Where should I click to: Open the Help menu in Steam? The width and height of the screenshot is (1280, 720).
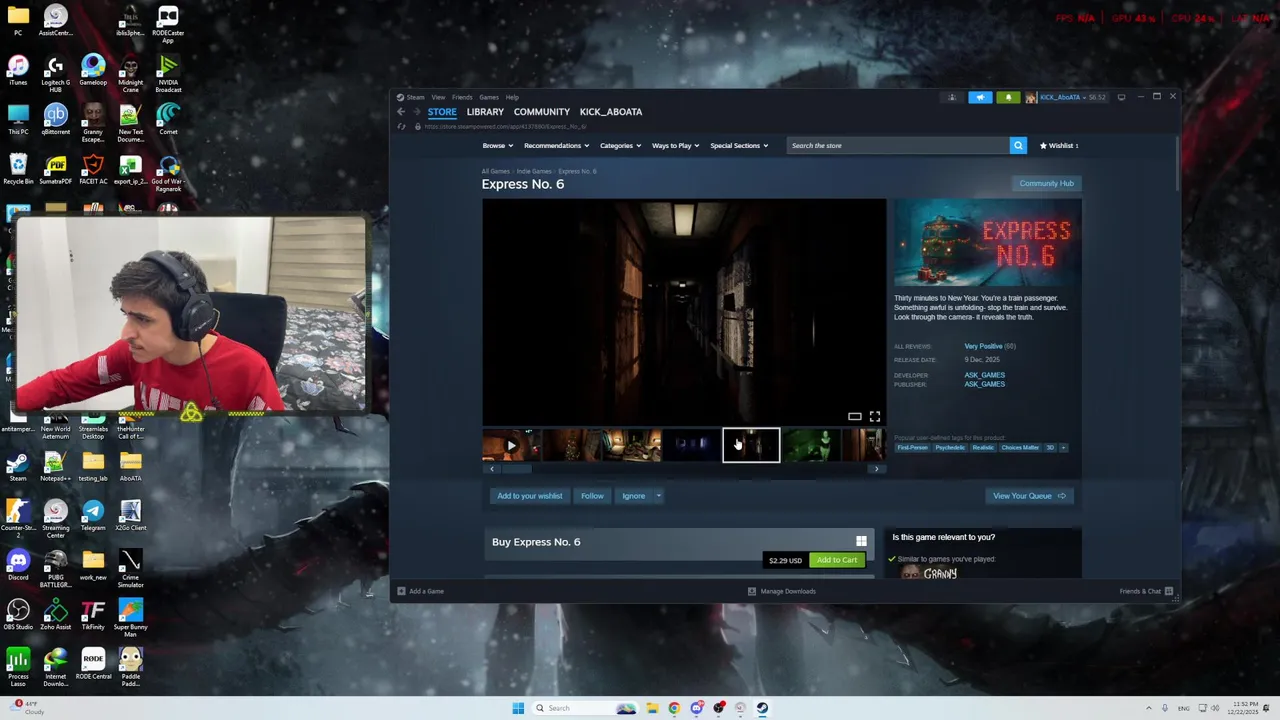(512, 97)
